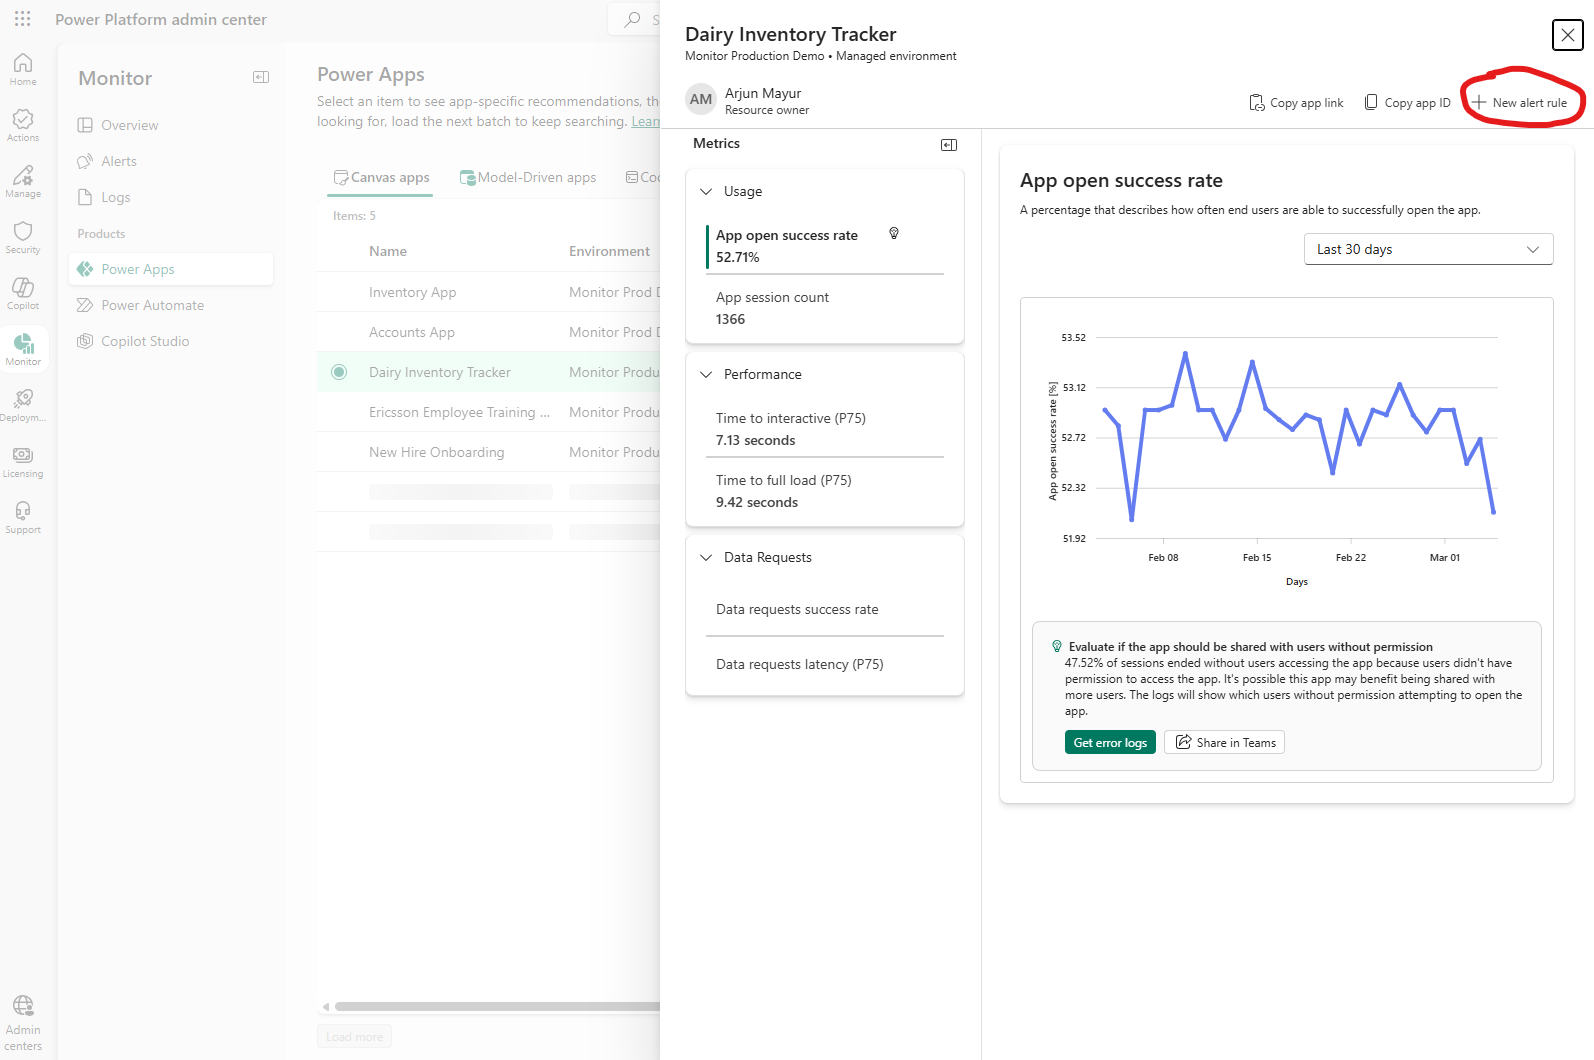This screenshot has height=1060, width=1594.
Task: Open Admin centers in the left rail
Action: (x=23, y=1022)
